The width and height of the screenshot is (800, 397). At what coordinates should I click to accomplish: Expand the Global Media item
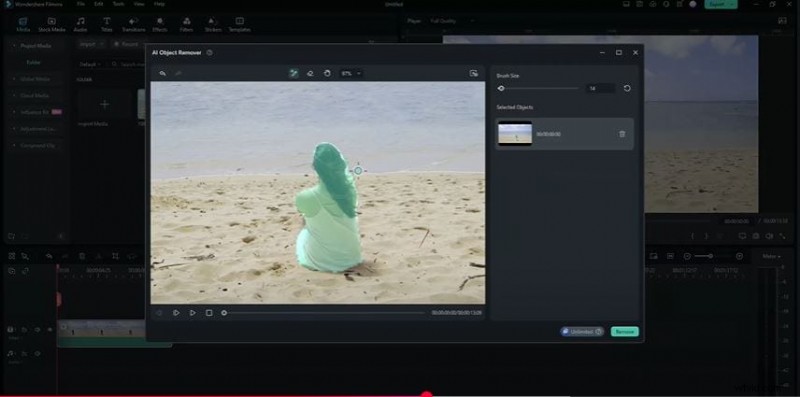point(14,79)
